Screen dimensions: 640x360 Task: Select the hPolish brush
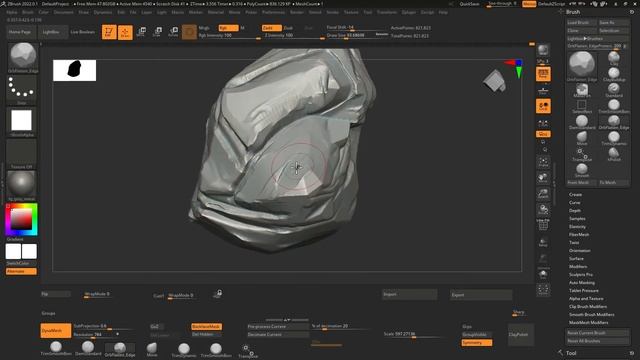point(614,155)
